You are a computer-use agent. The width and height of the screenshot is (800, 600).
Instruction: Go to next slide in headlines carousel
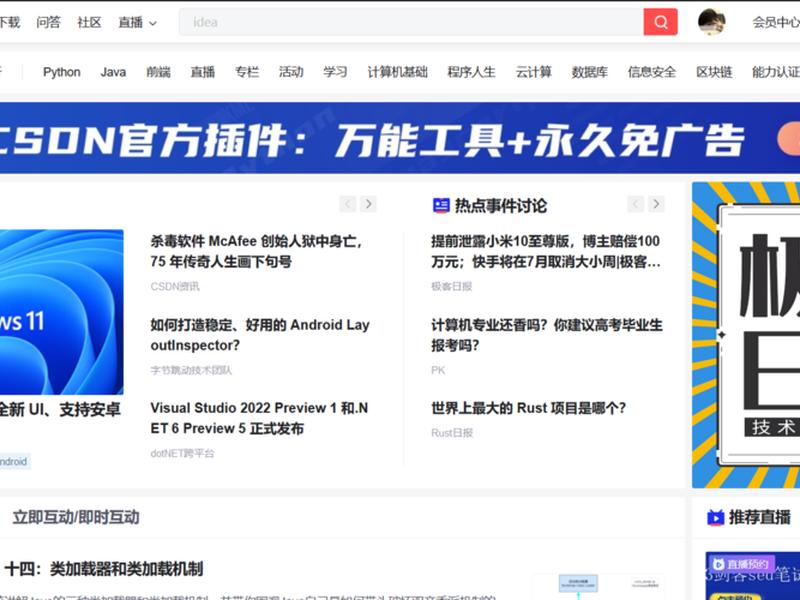[368, 204]
